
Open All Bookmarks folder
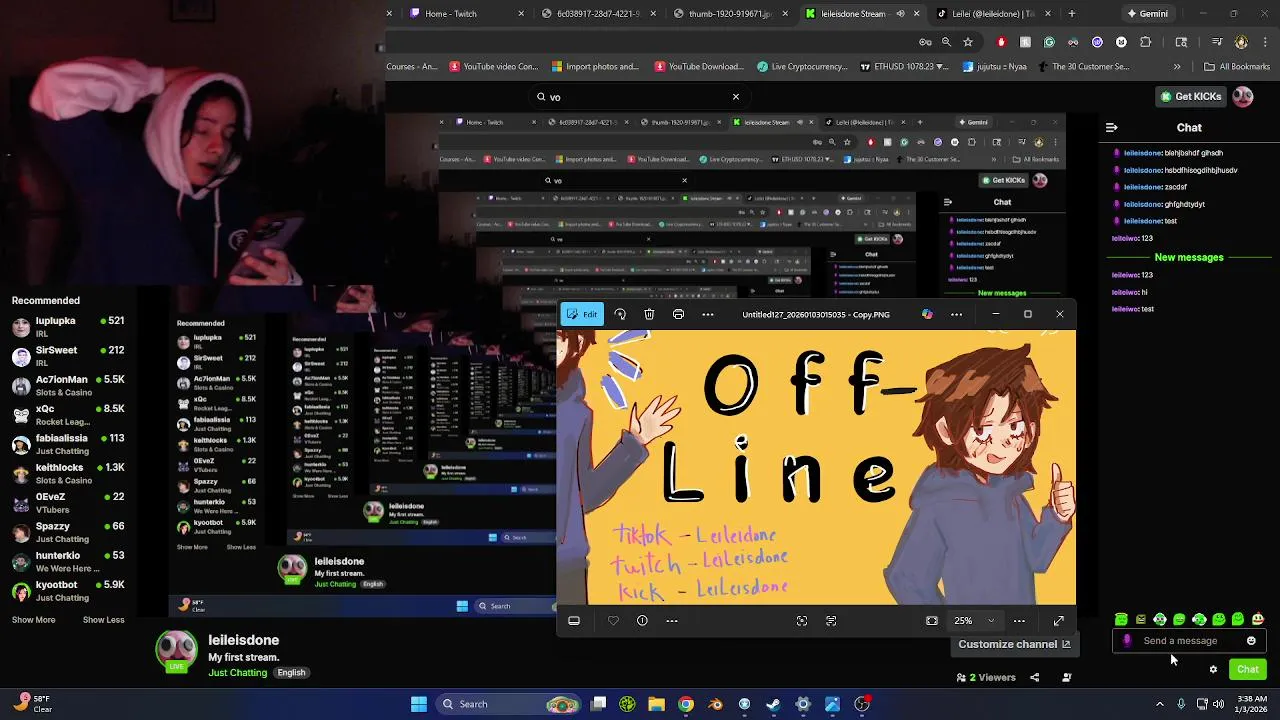tap(1237, 67)
